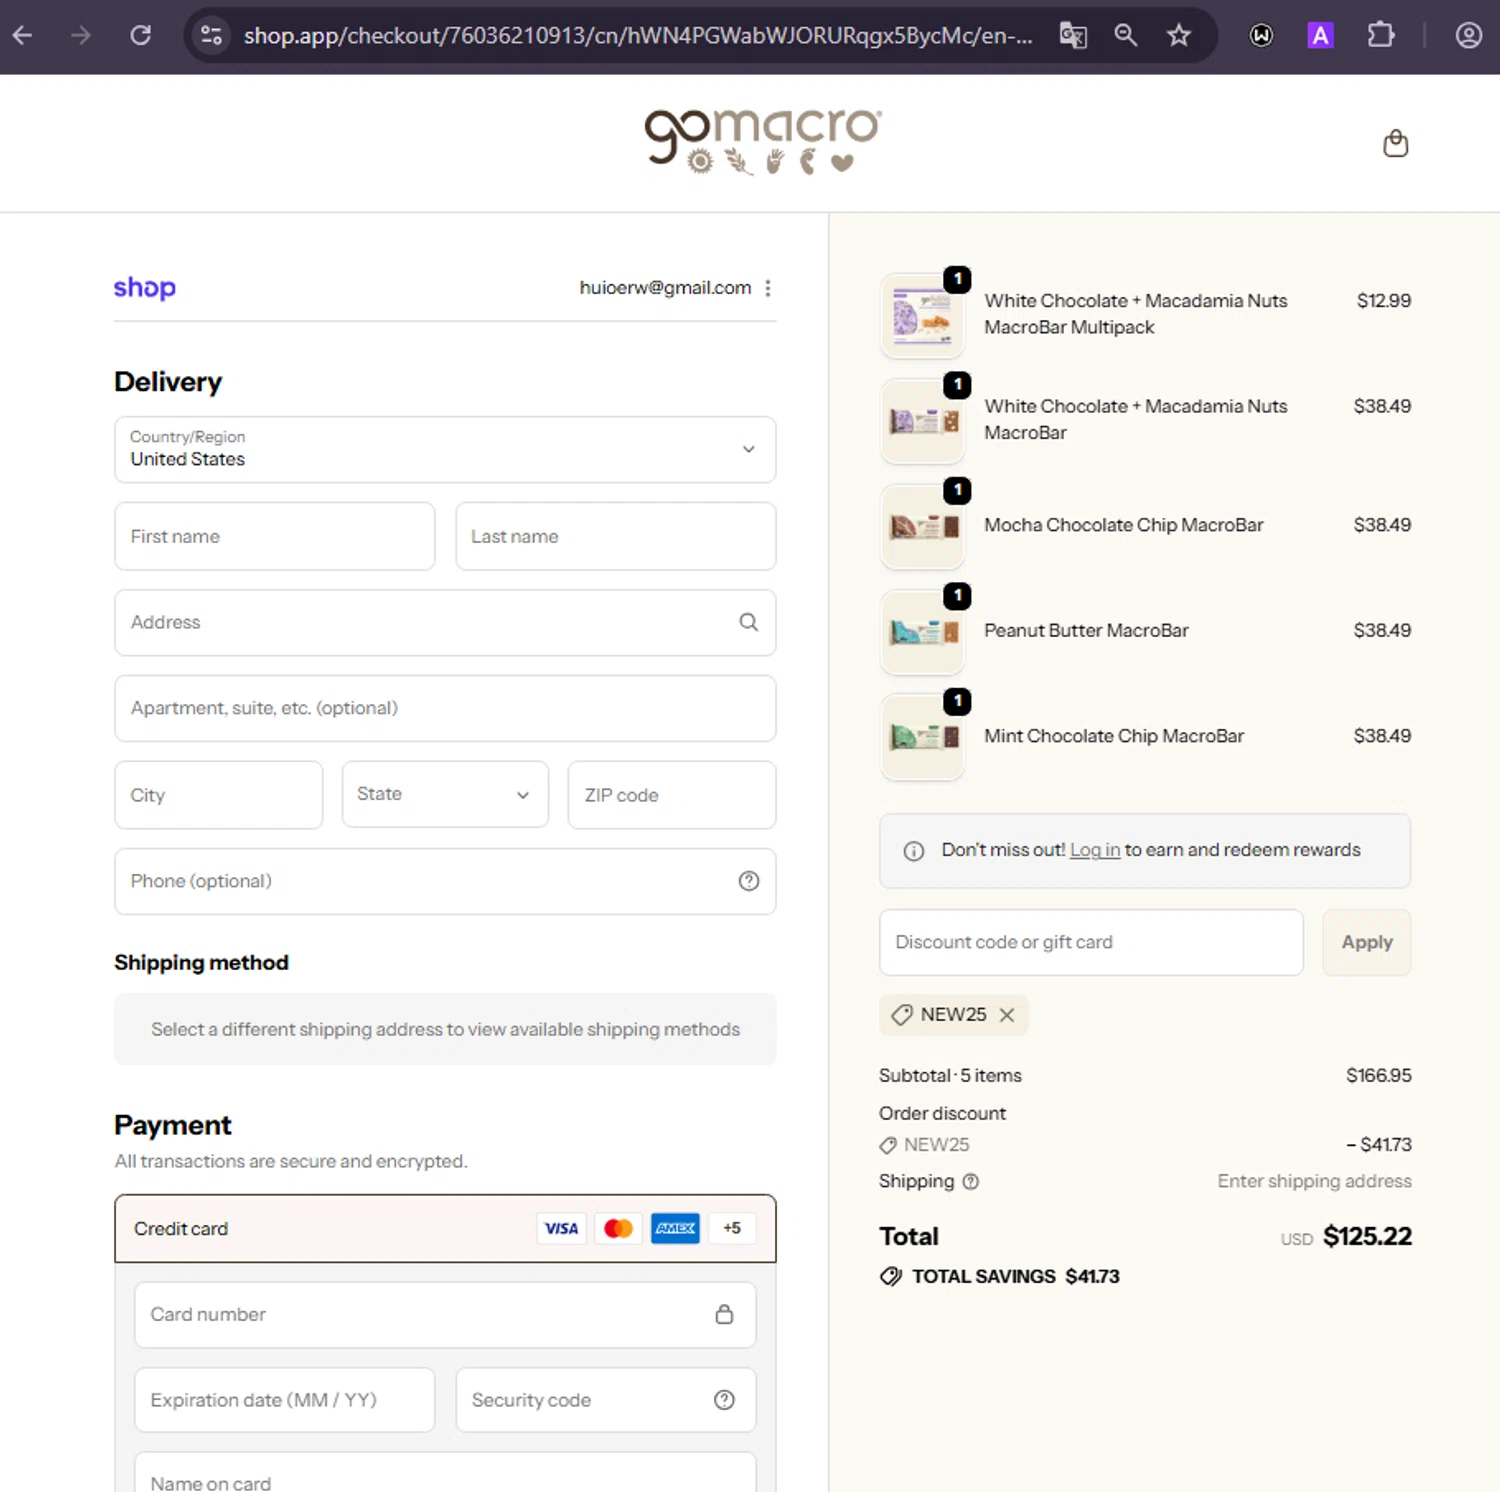Screen dimensions: 1500x1492
Task: Open the State dropdown
Action: click(445, 795)
